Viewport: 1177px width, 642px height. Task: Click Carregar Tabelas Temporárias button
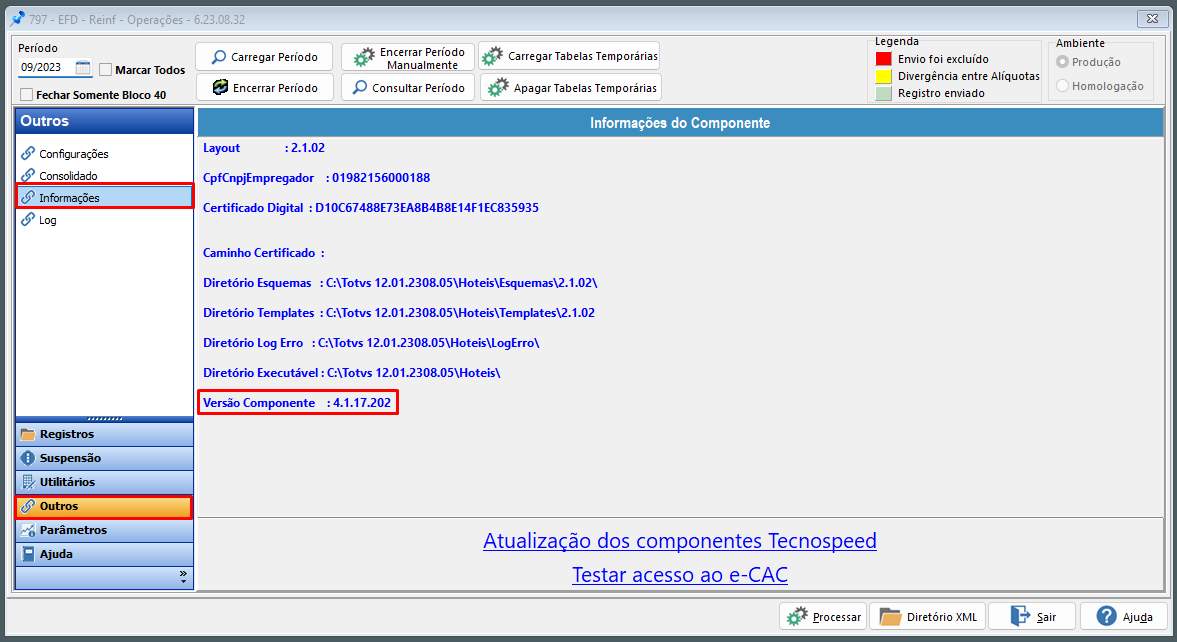pos(569,56)
